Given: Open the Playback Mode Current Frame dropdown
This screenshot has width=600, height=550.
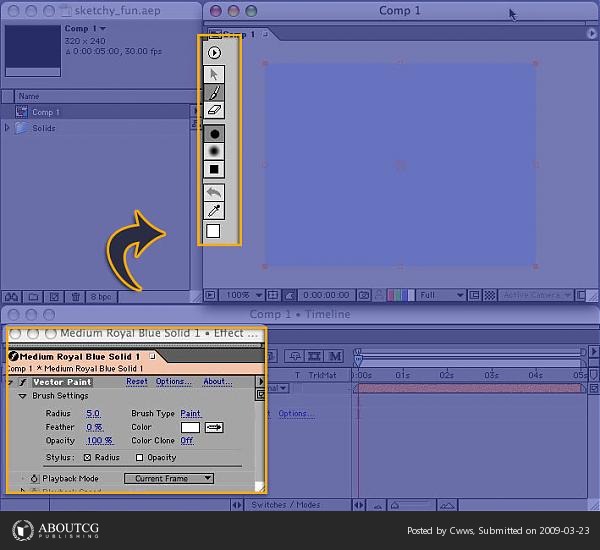Looking at the screenshot, I should pyautogui.click(x=169, y=478).
